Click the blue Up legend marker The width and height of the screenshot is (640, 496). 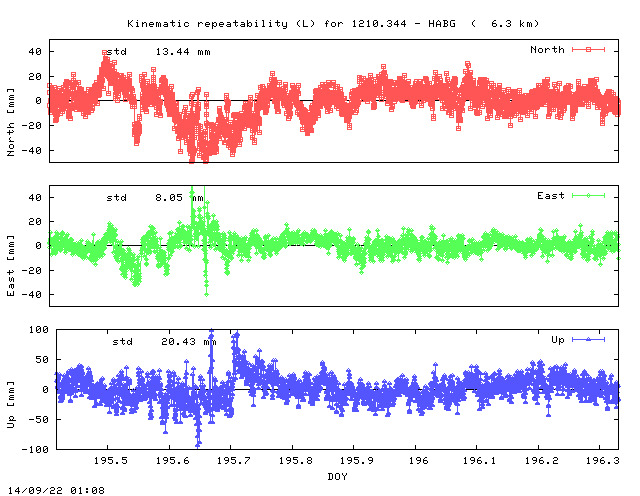click(588, 339)
